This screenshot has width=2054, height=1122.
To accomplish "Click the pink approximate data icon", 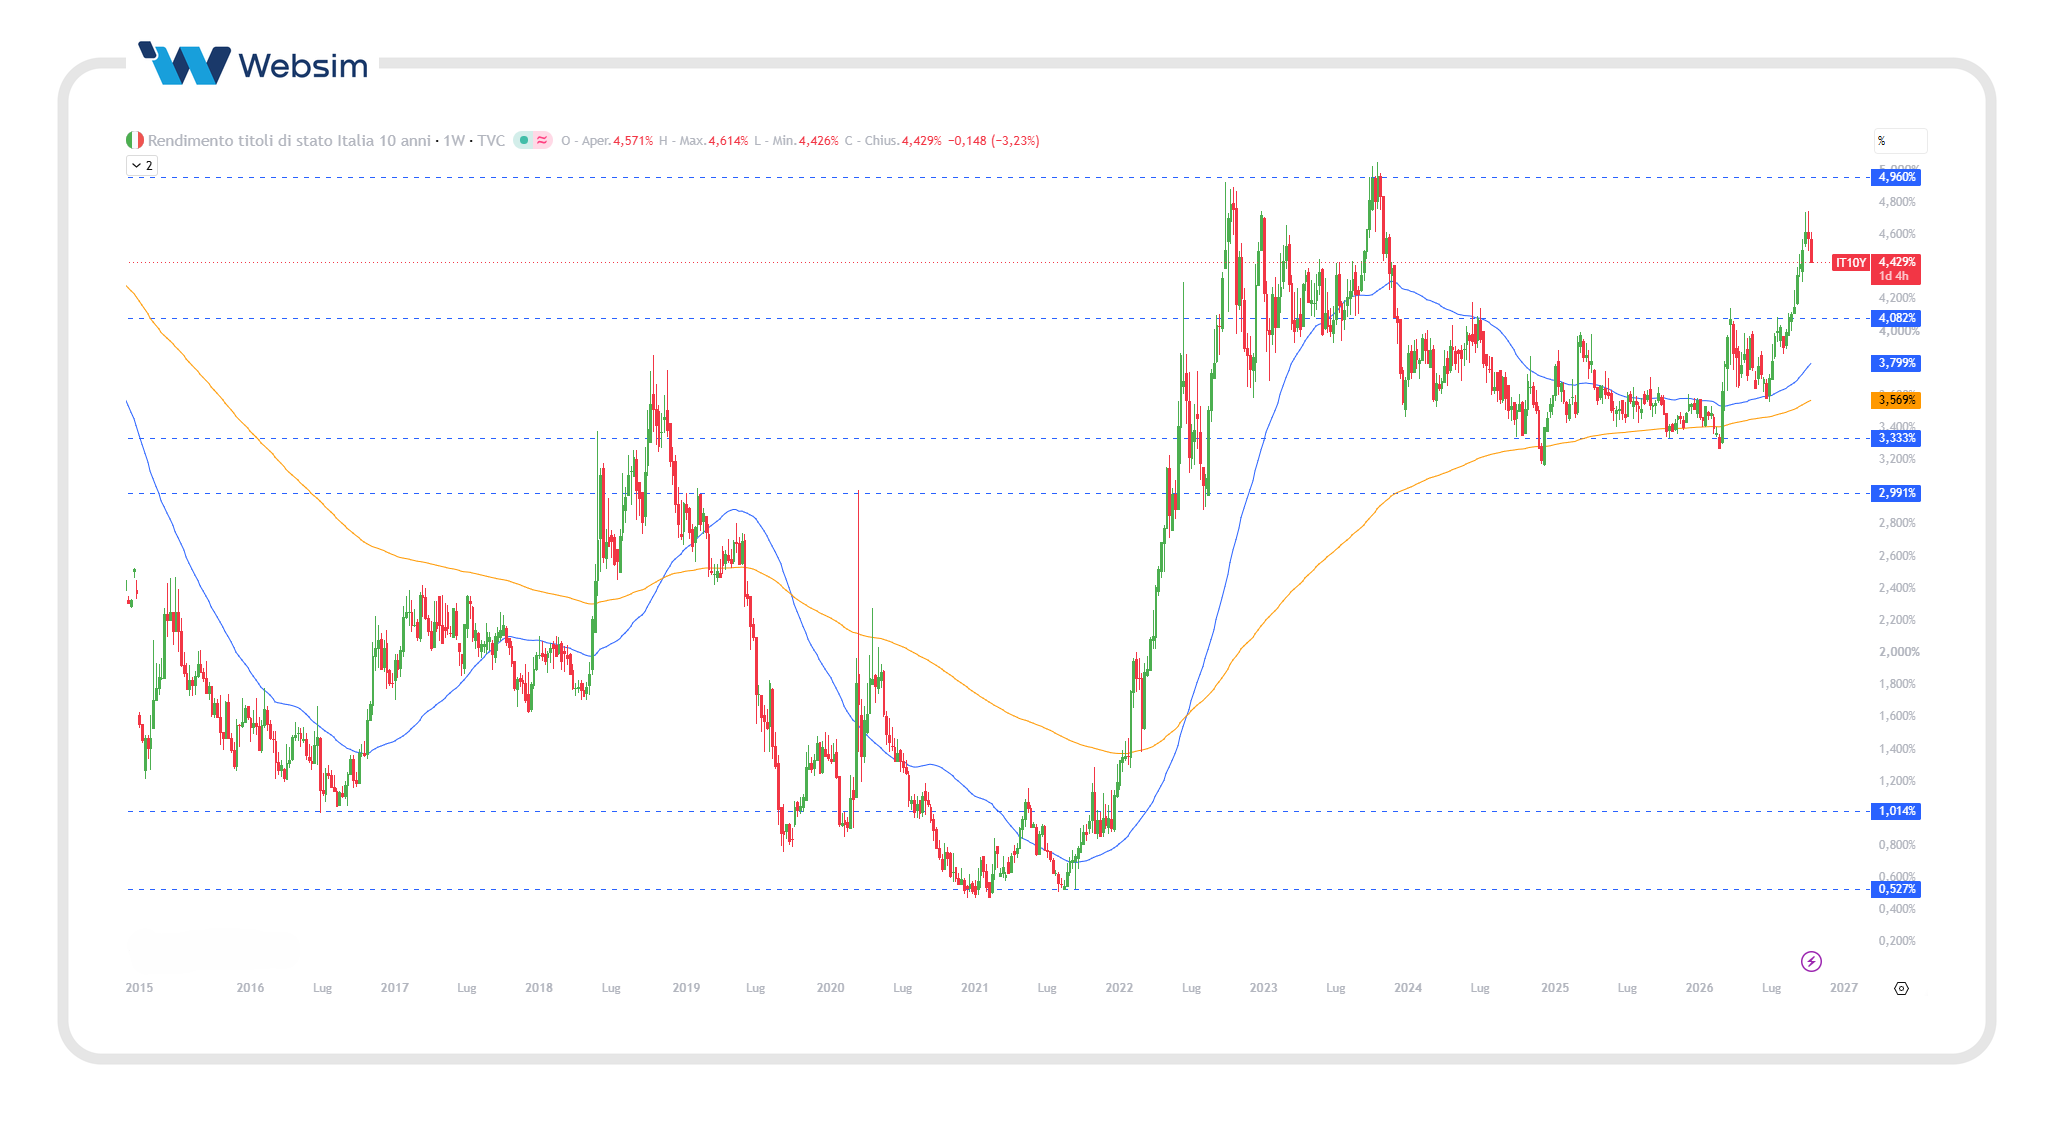I will (x=542, y=140).
